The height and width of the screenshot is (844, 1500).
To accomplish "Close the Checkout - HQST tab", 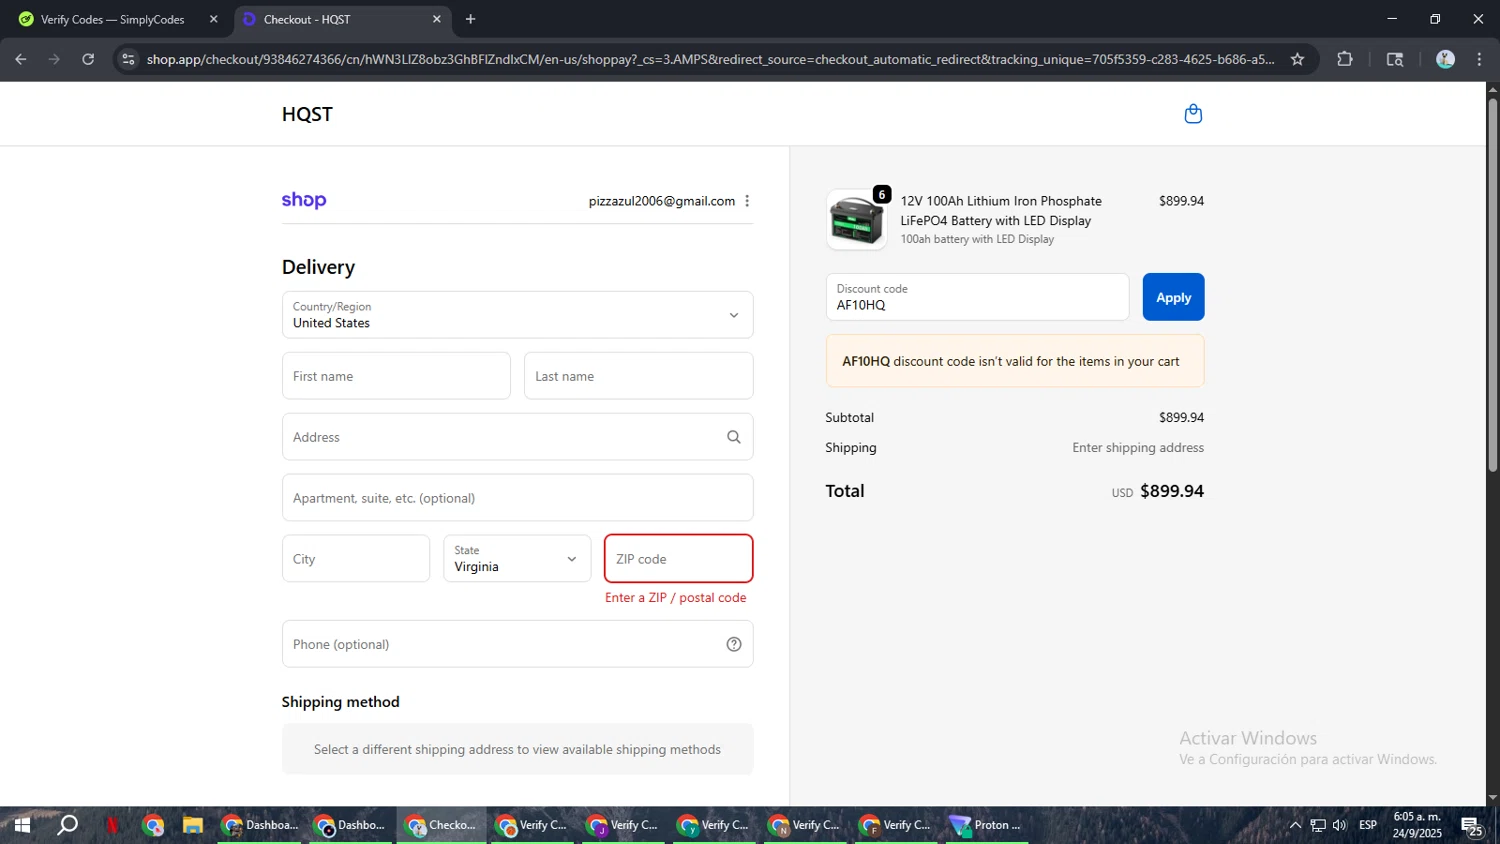I will 436,19.
